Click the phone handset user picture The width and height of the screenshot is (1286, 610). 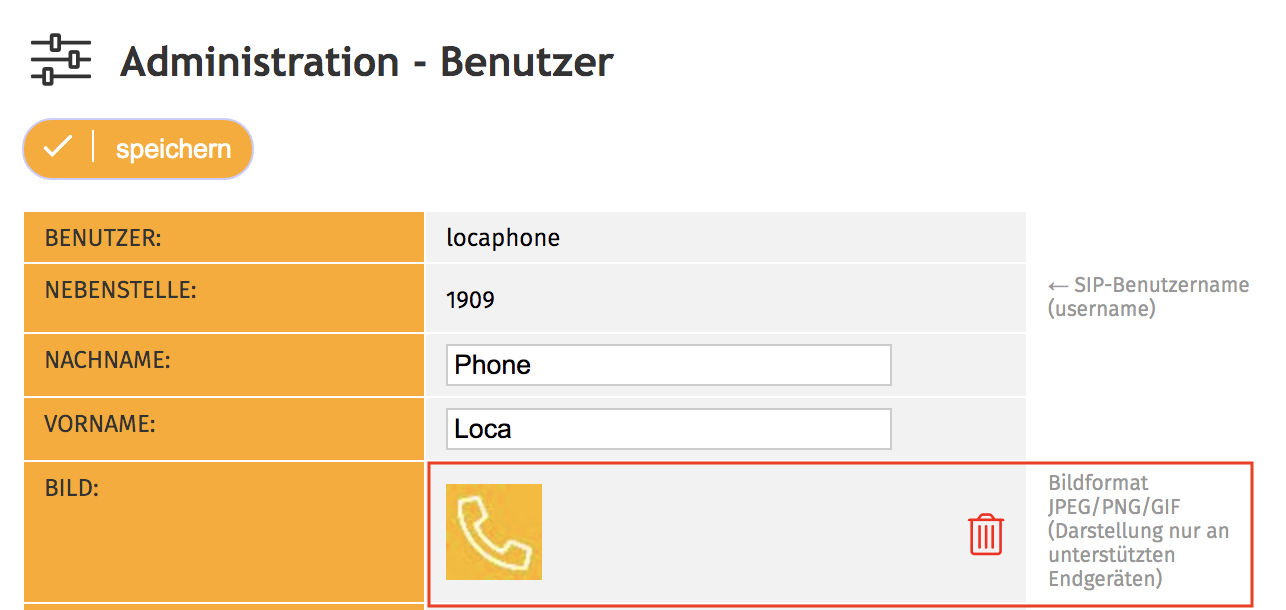(494, 532)
